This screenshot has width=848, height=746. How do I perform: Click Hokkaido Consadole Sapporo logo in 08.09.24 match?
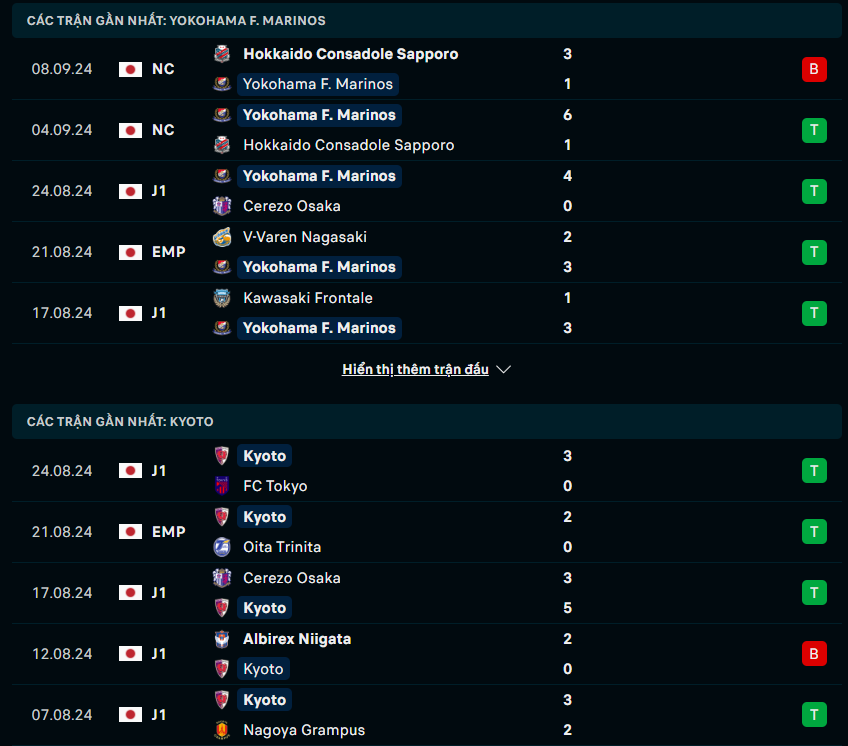click(222, 54)
